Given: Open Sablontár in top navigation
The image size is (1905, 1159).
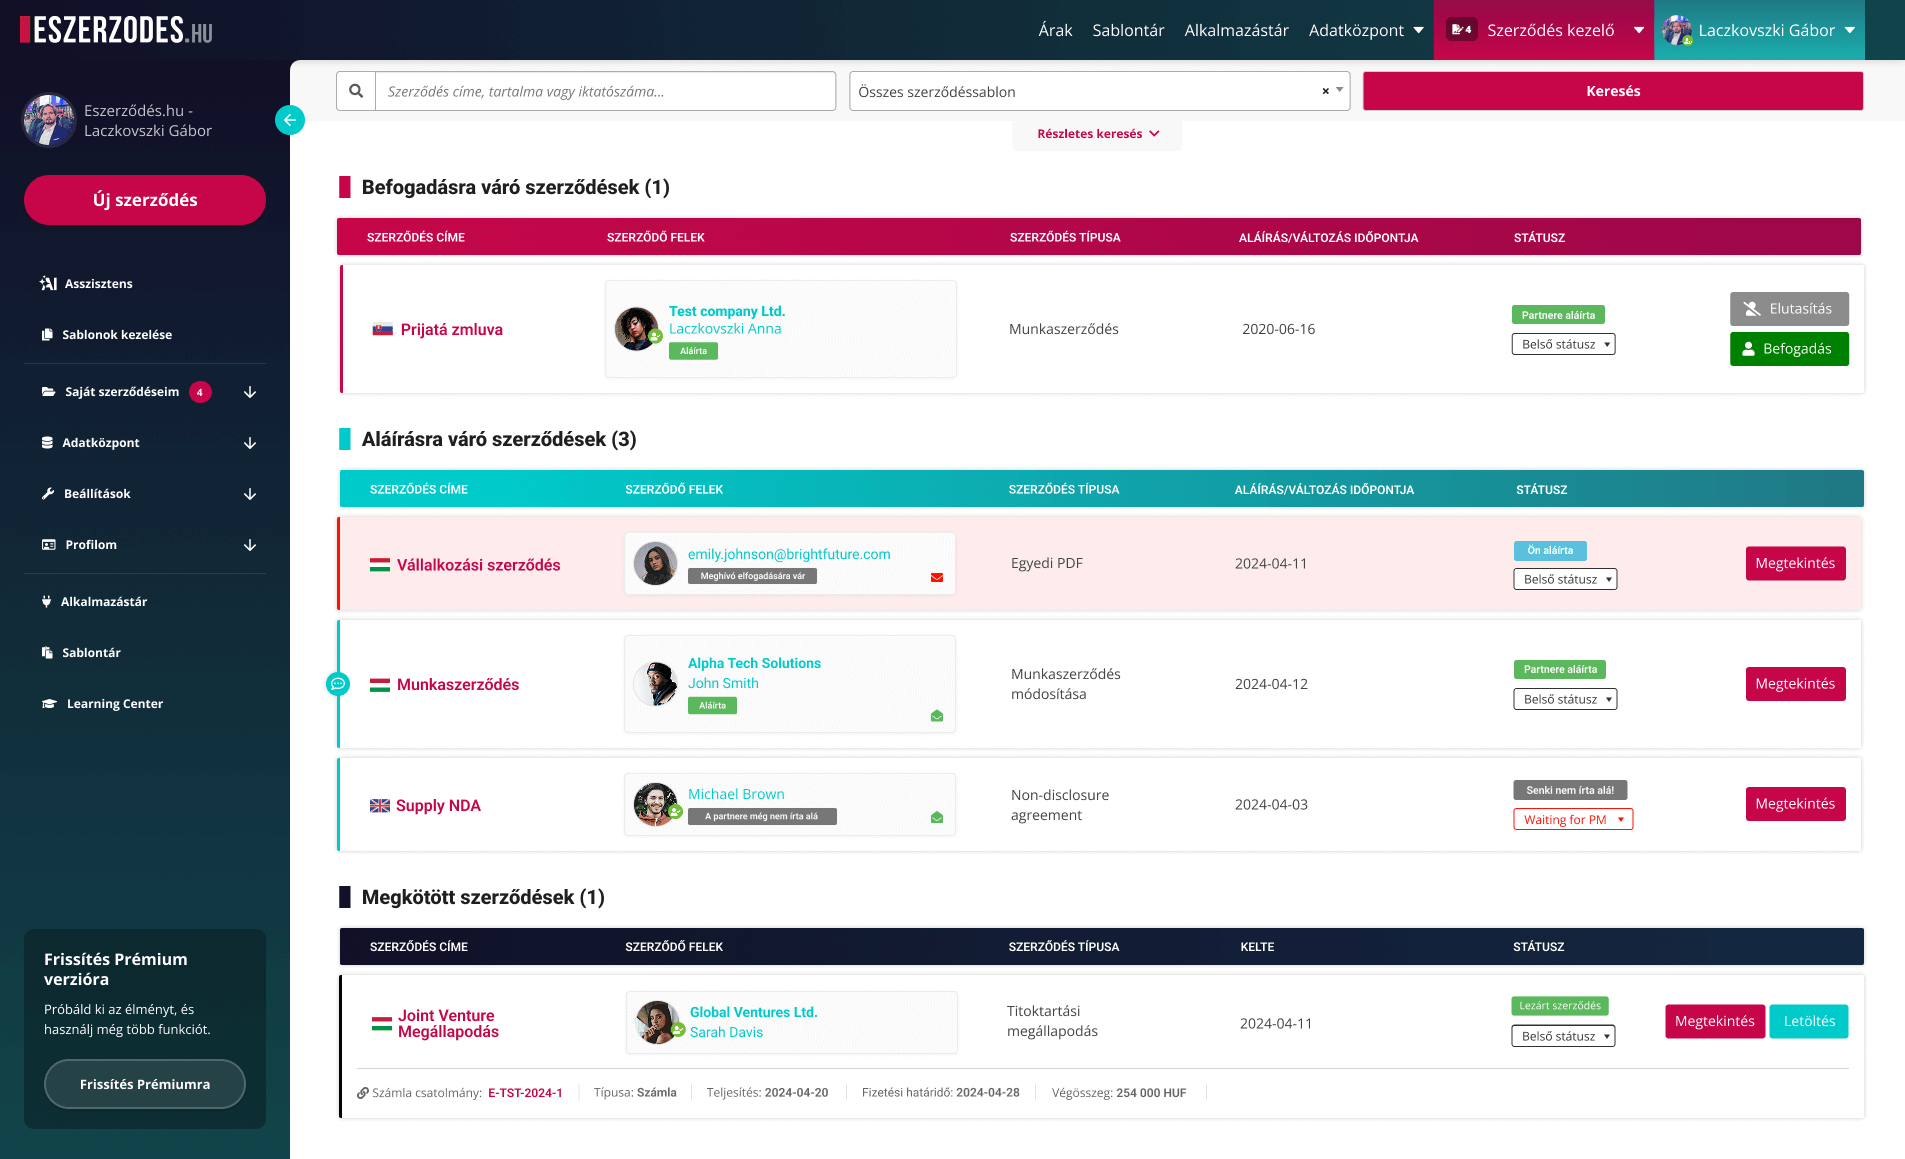Looking at the screenshot, I should pyautogui.click(x=1128, y=30).
